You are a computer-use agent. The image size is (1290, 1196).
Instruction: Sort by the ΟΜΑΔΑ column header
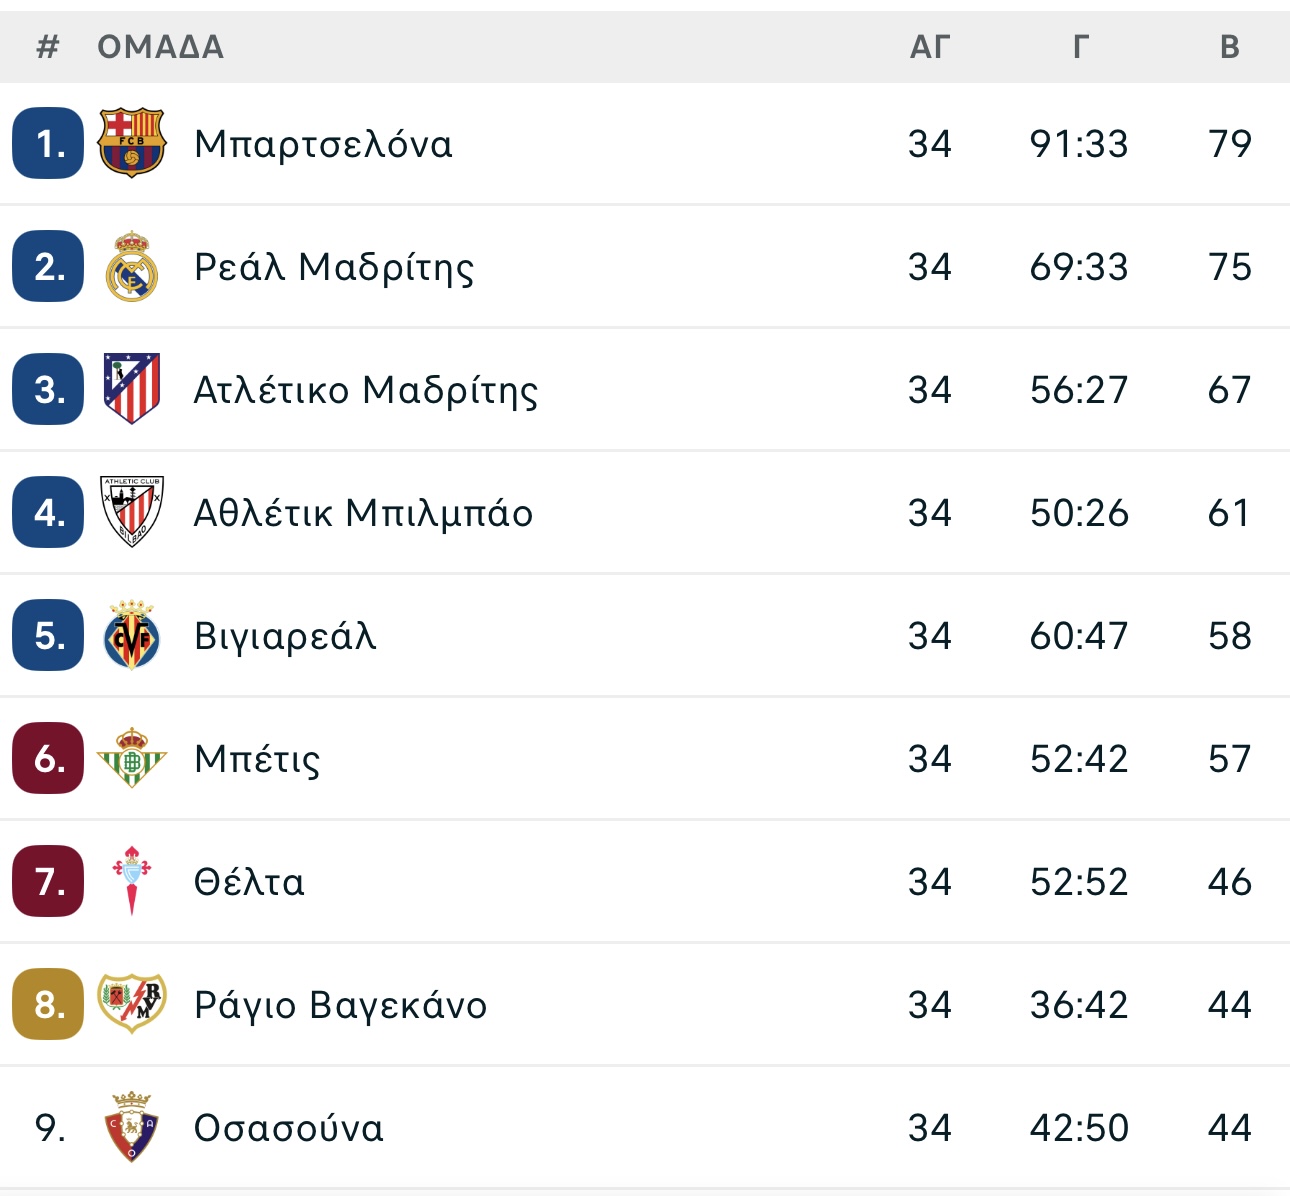tap(160, 47)
